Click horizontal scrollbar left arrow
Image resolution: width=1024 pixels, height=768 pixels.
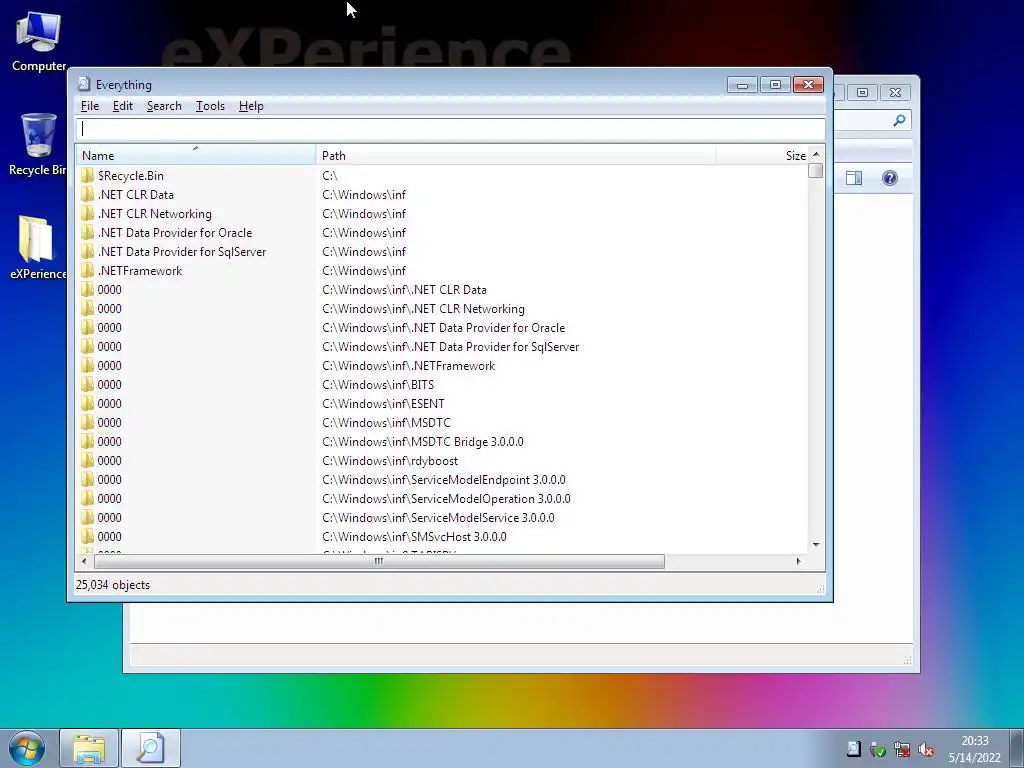[x=84, y=561]
